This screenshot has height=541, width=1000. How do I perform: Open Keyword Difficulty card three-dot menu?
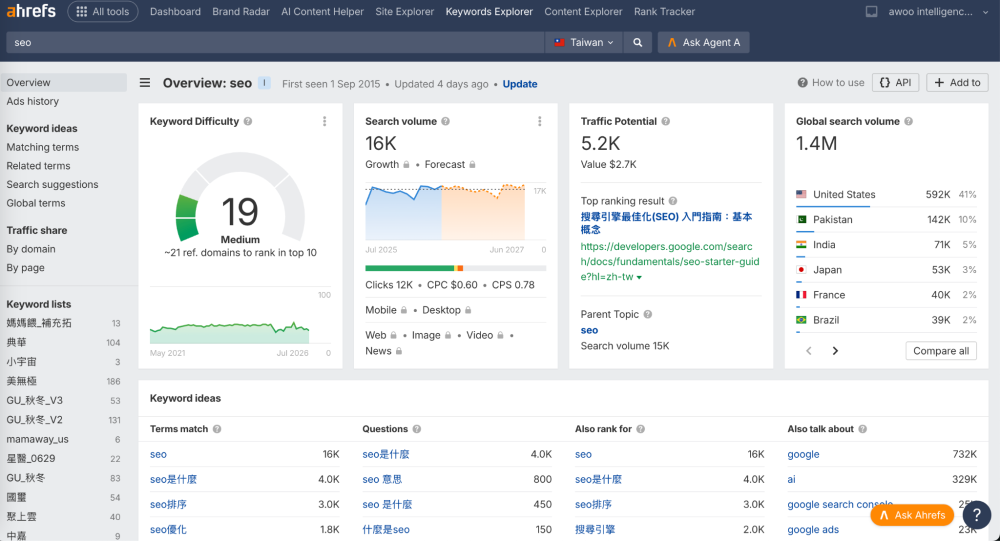325,121
